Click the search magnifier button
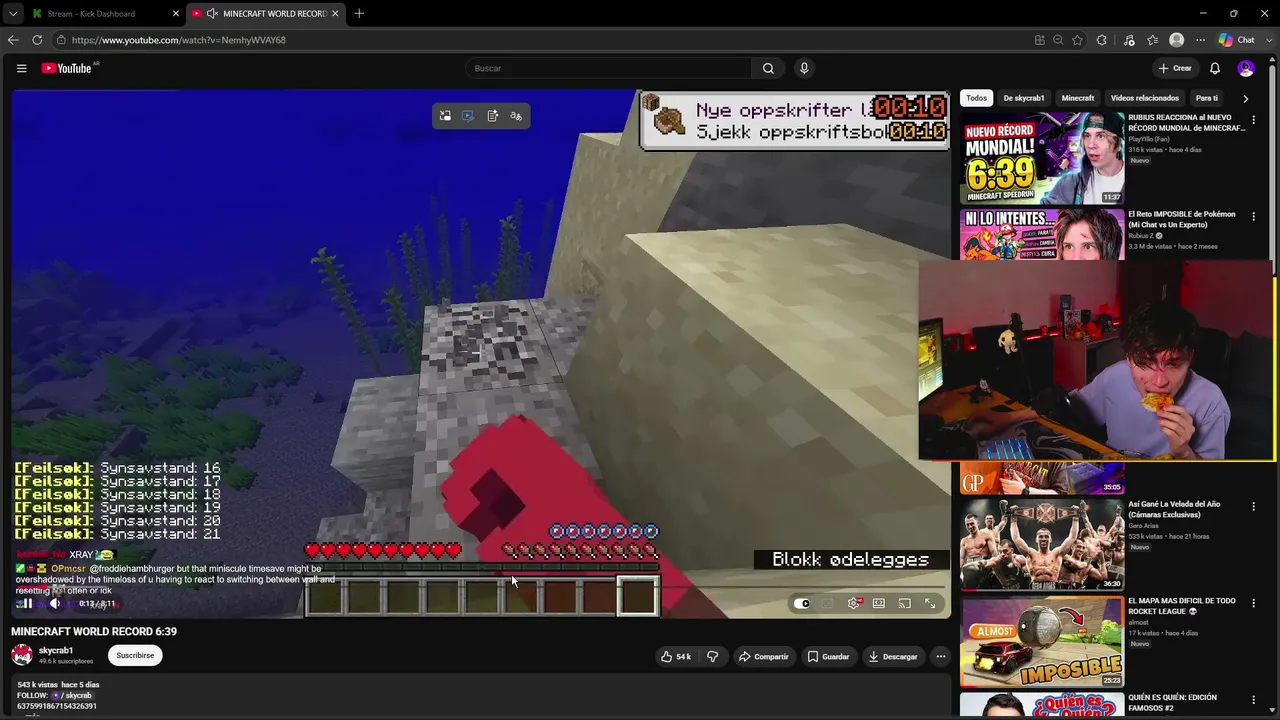Image resolution: width=1280 pixels, height=720 pixels. point(768,68)
